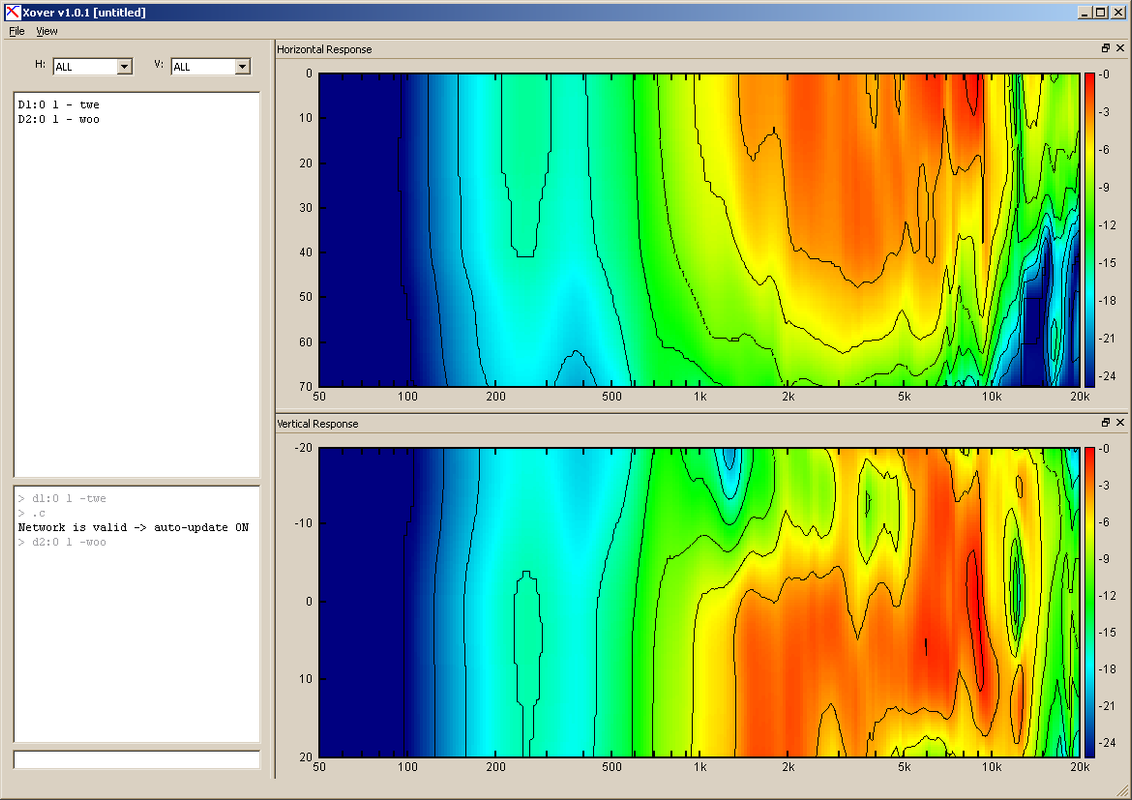Image resolution: width=1132 pixels, height=800 pixels.
Task: Click the '> d2:0 1 -woo' console line
Action: pos(62,542)
